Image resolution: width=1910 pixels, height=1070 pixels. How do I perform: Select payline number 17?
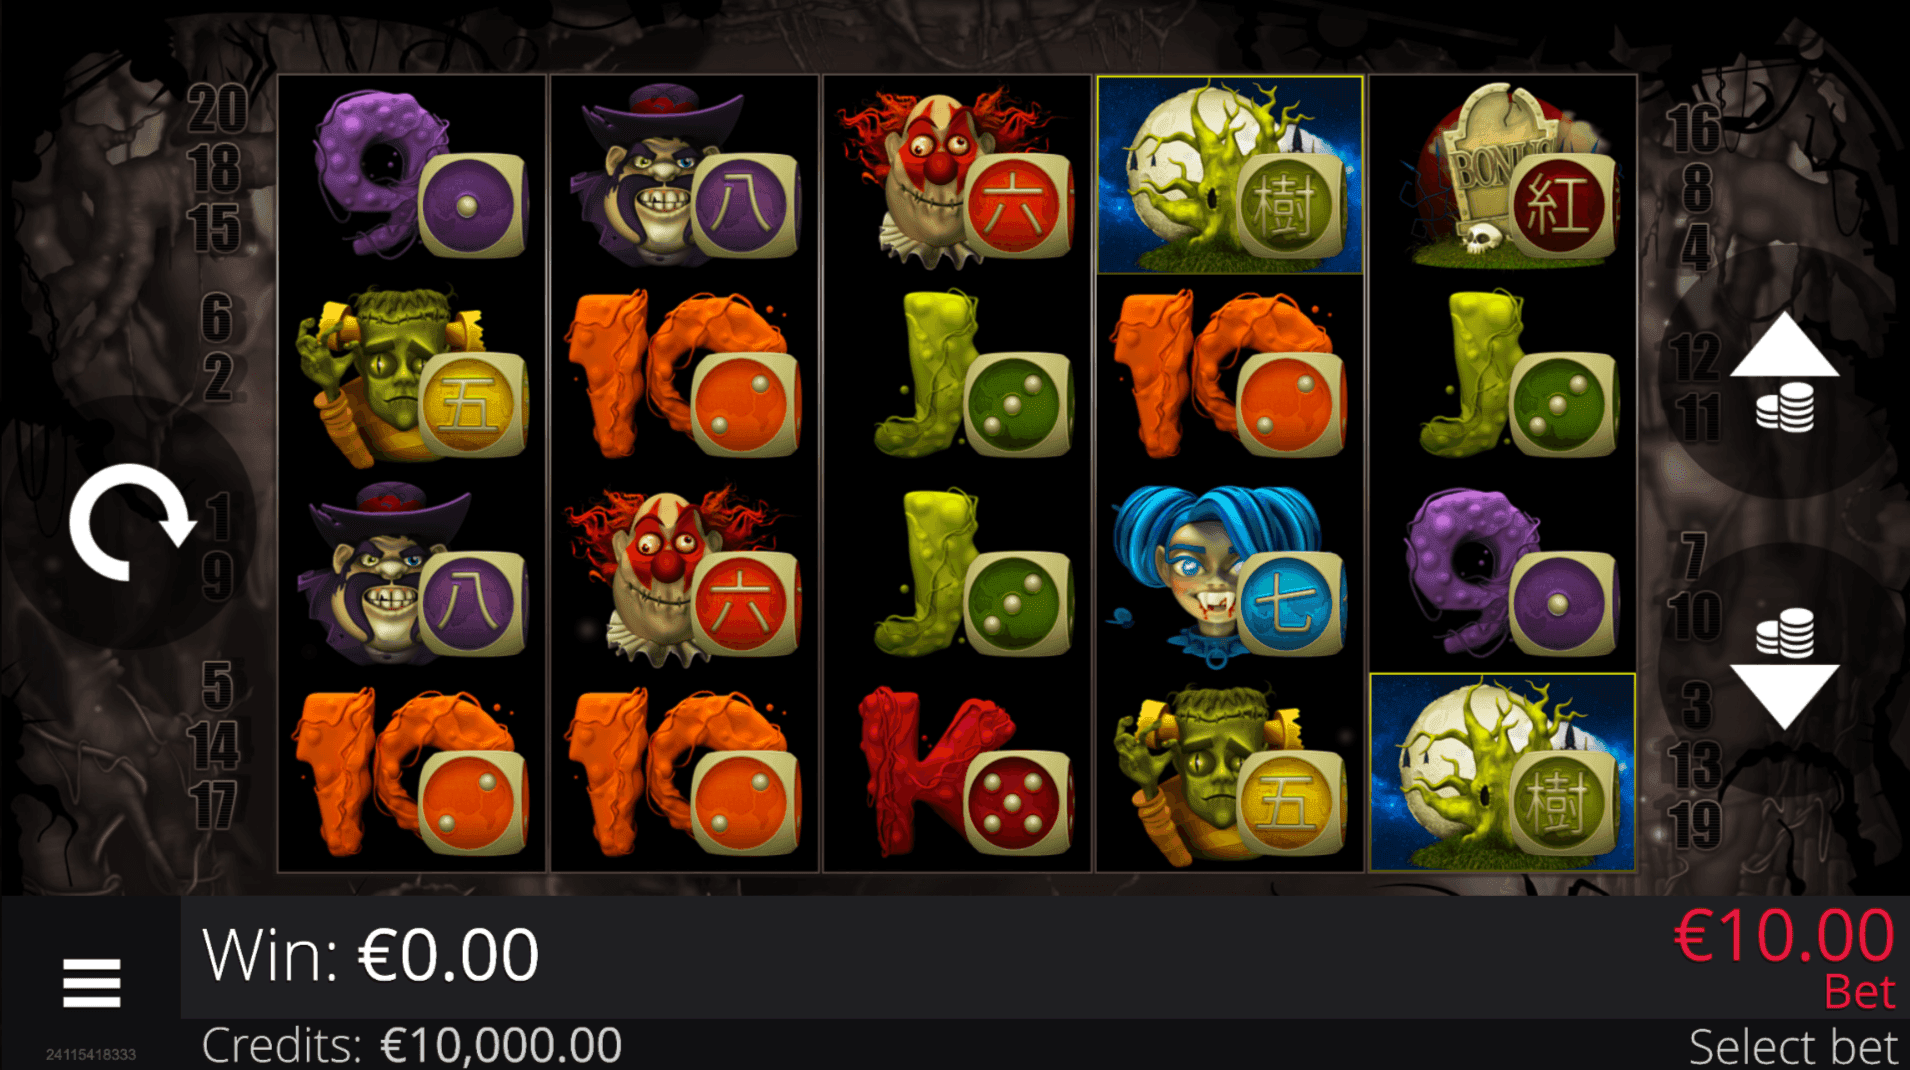tap(215, 806)
